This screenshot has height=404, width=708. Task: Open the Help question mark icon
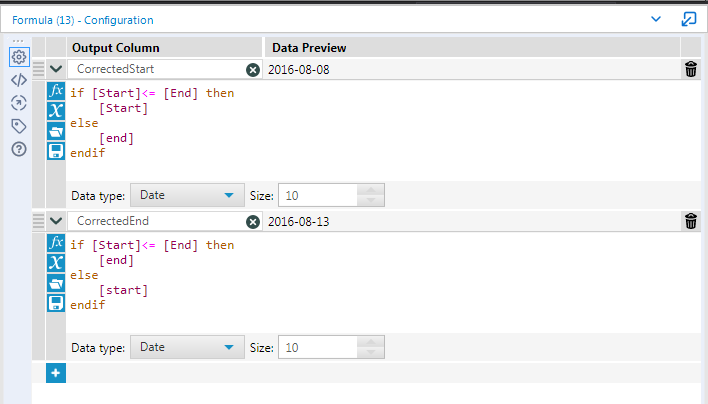point(18,149)
